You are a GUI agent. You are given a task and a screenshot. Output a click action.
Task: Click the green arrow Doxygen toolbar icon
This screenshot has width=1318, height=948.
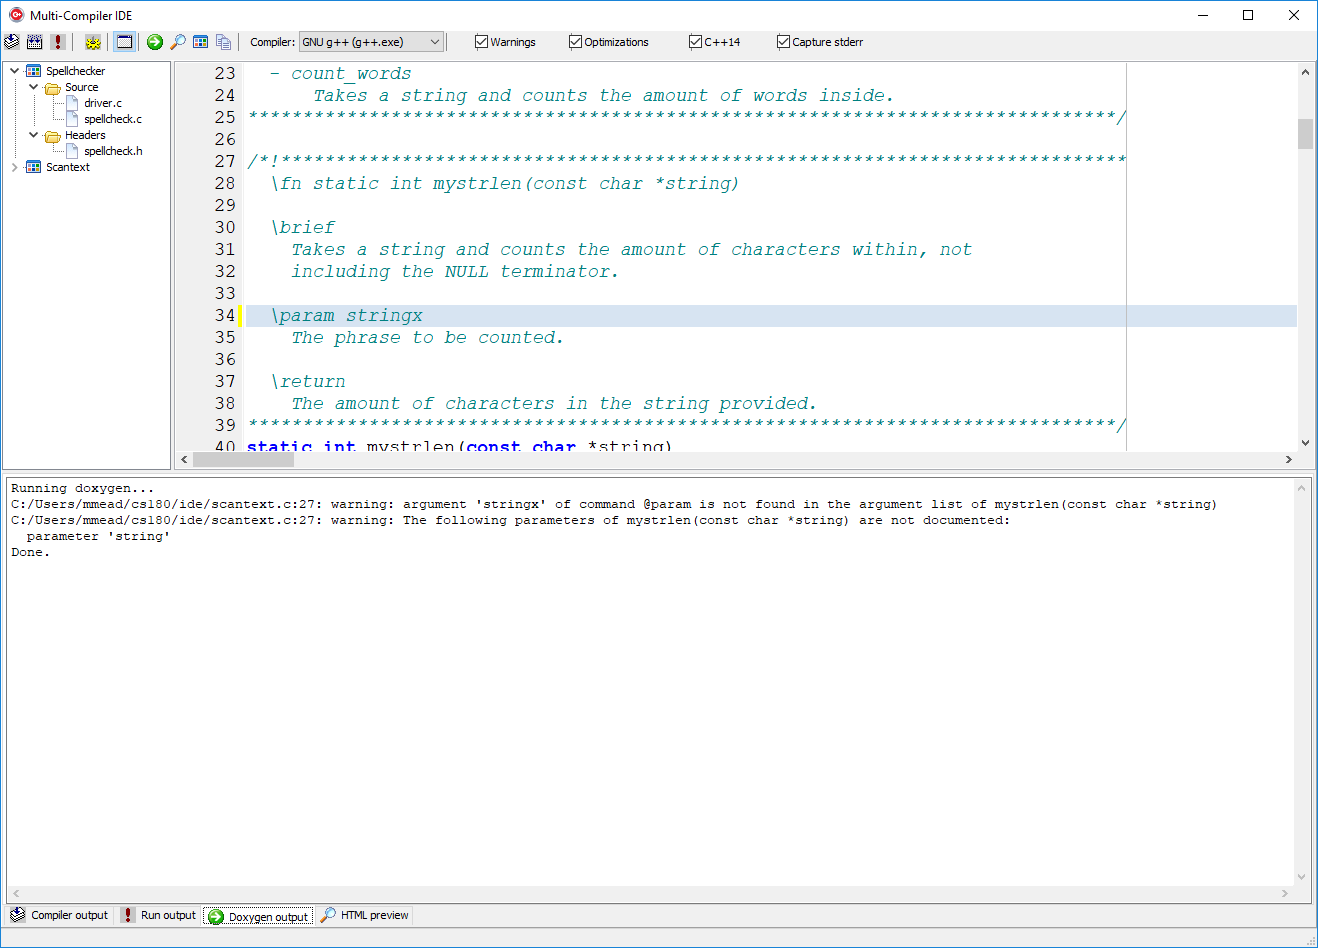155,42
